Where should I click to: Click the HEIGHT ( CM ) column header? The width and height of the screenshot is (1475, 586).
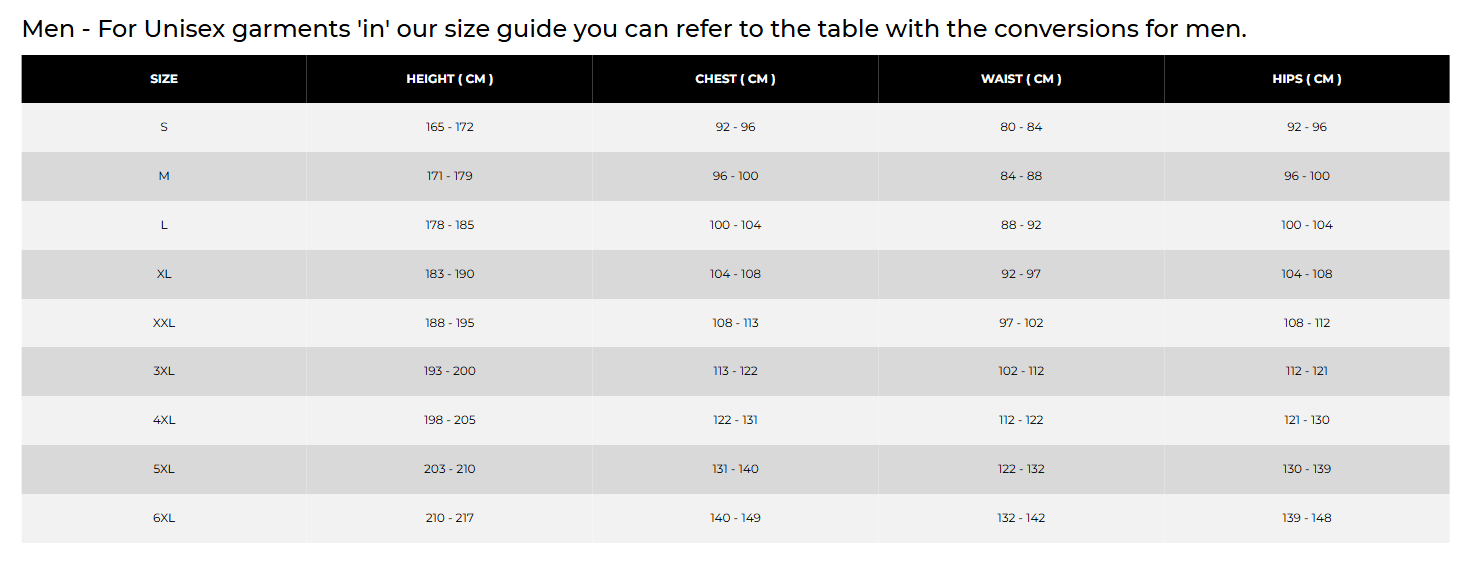point(449,79)
